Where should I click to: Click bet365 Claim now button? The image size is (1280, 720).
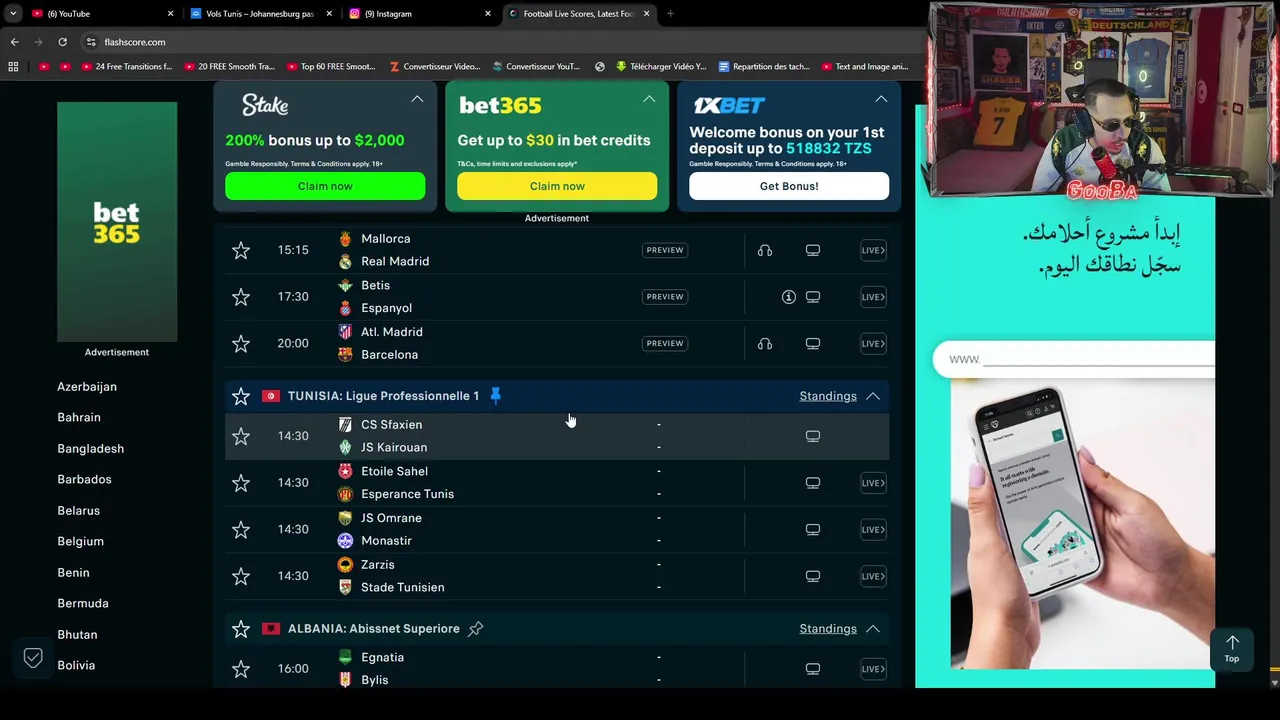[557, 186]
